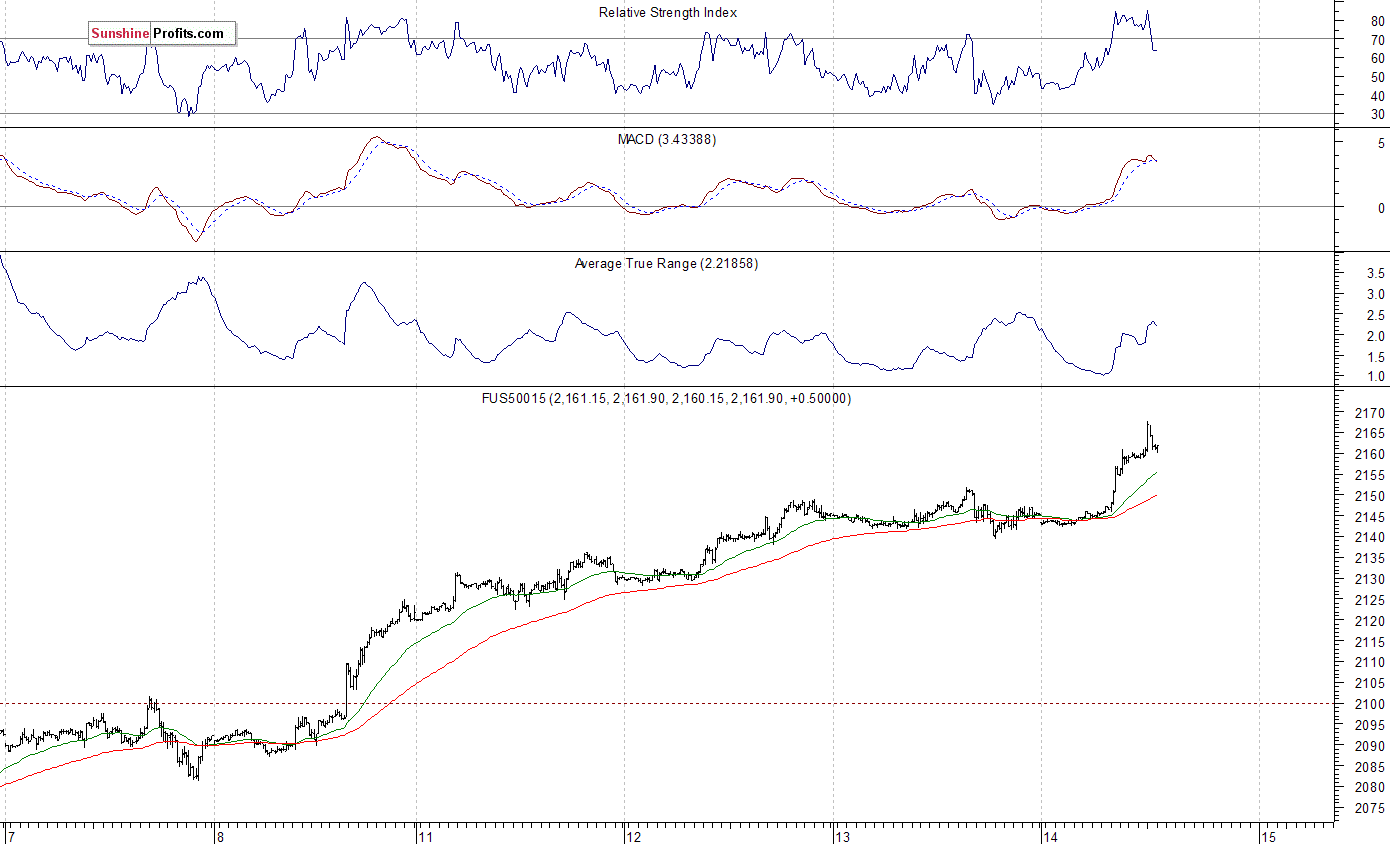
Task: Click the 2100 price axis label
Action: (x=1370, y=704)
